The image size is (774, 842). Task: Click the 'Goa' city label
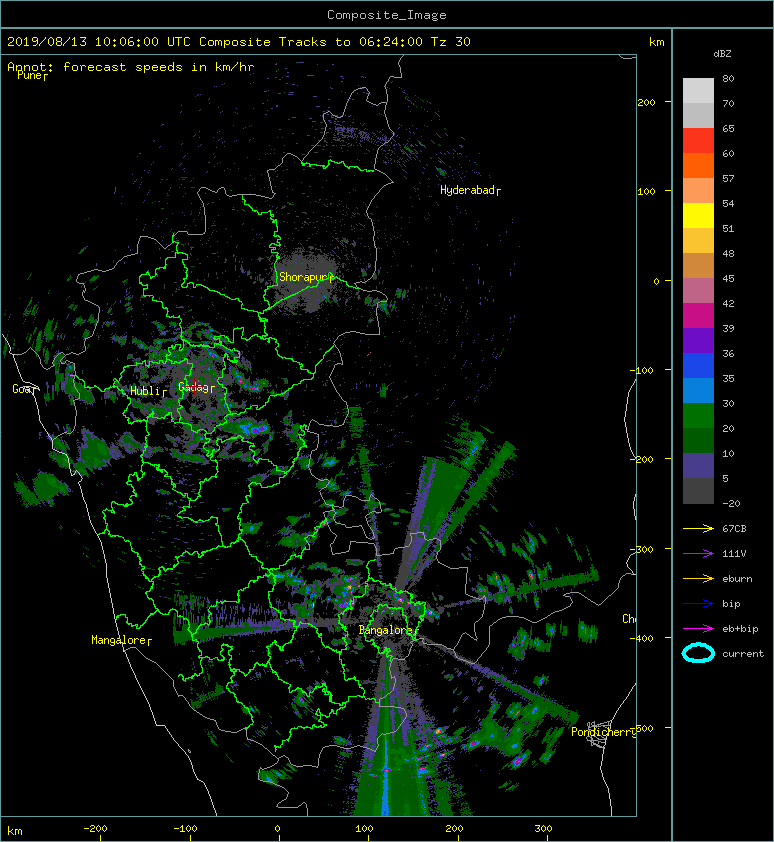[x=24, y=389]
